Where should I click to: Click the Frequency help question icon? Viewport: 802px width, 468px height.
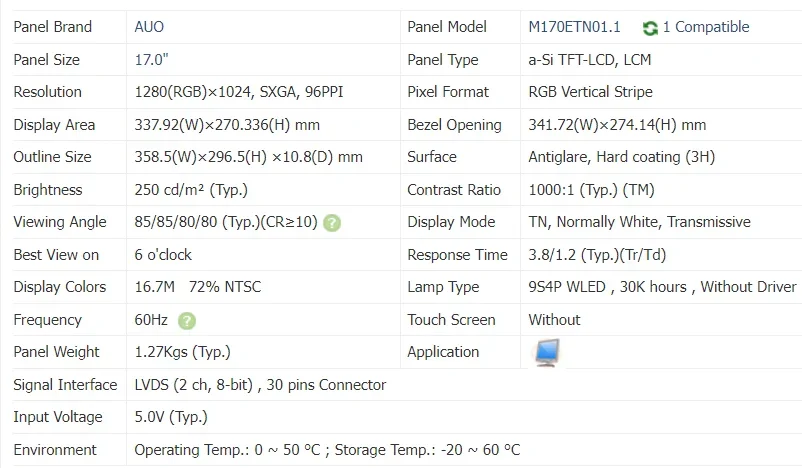point(187,321)
